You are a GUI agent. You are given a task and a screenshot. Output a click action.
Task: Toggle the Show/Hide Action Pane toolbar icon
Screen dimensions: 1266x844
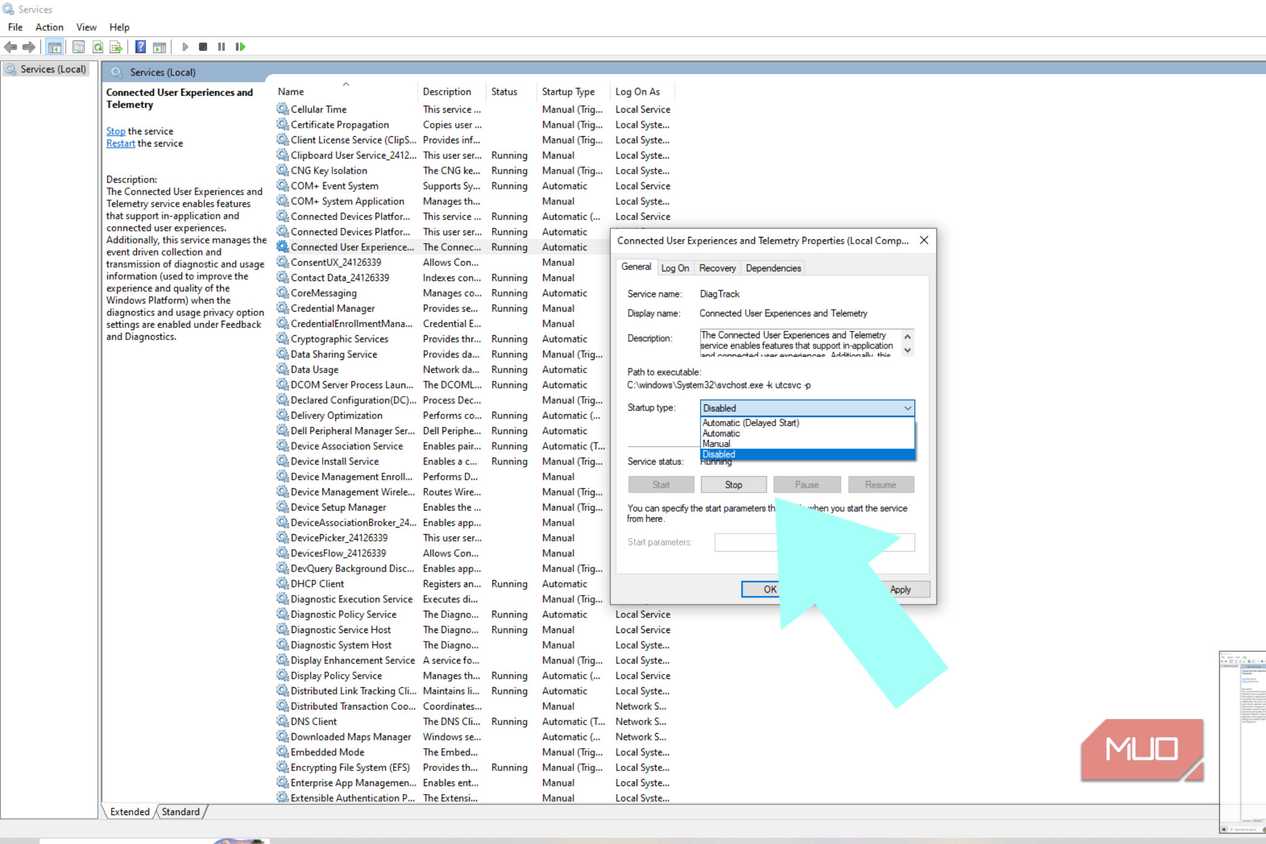[x=159, y=47]
